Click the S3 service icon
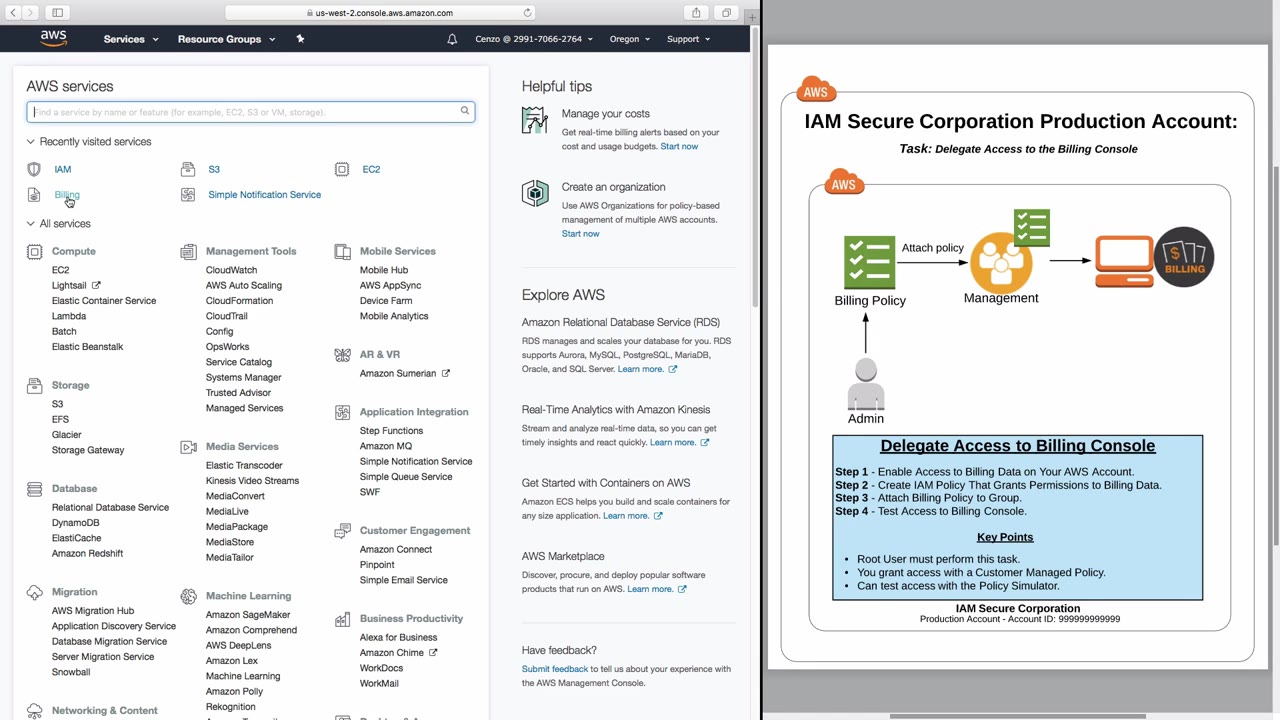1280x720 pixels. [187, 169]
